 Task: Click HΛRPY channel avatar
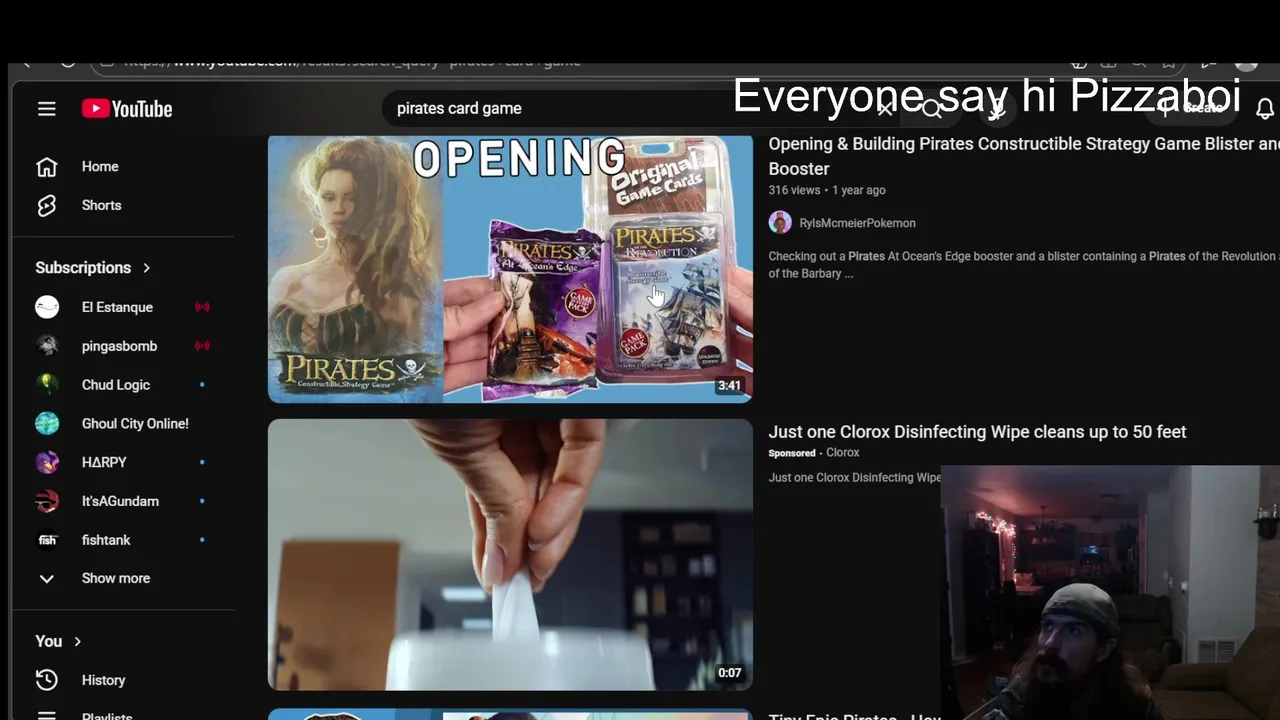[47, 462]
